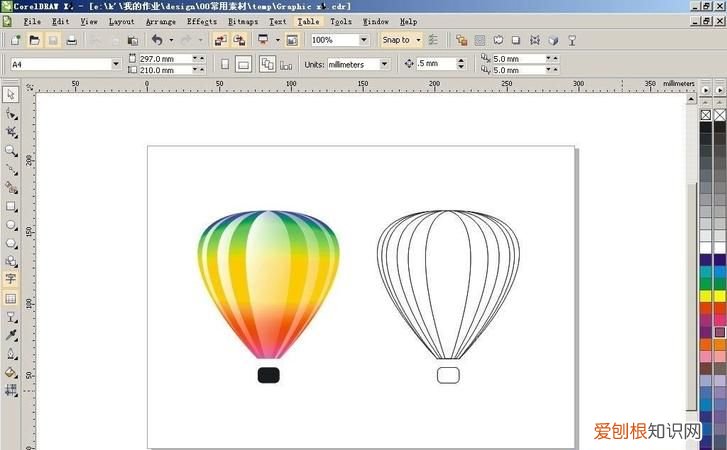Open the zoom level 100% dropdown
Viewport: 727px width, 450px height.
(x=364, y=40)
